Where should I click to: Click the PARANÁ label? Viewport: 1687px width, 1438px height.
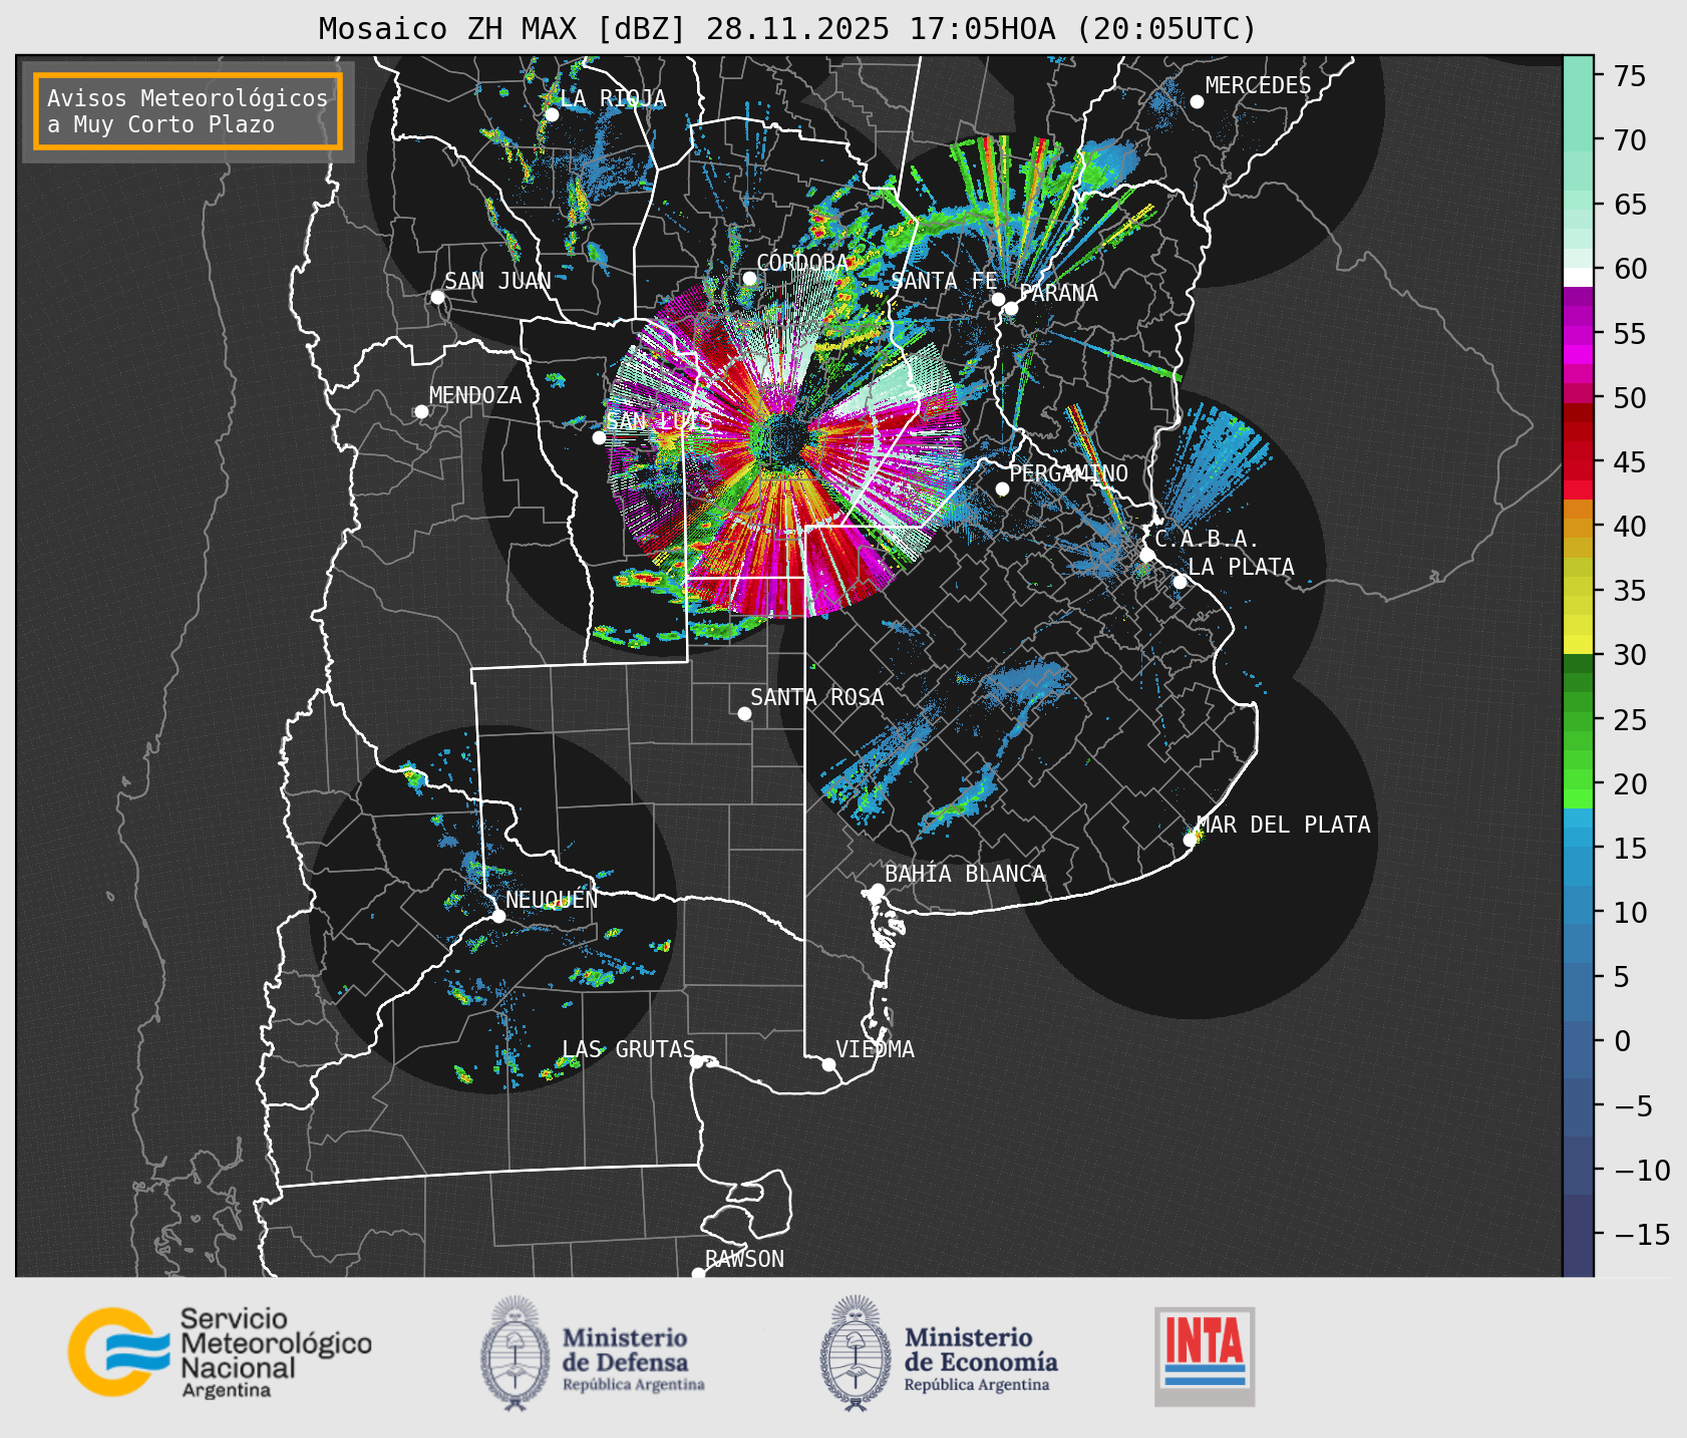pyautogui.click(x=1058, y=293)
